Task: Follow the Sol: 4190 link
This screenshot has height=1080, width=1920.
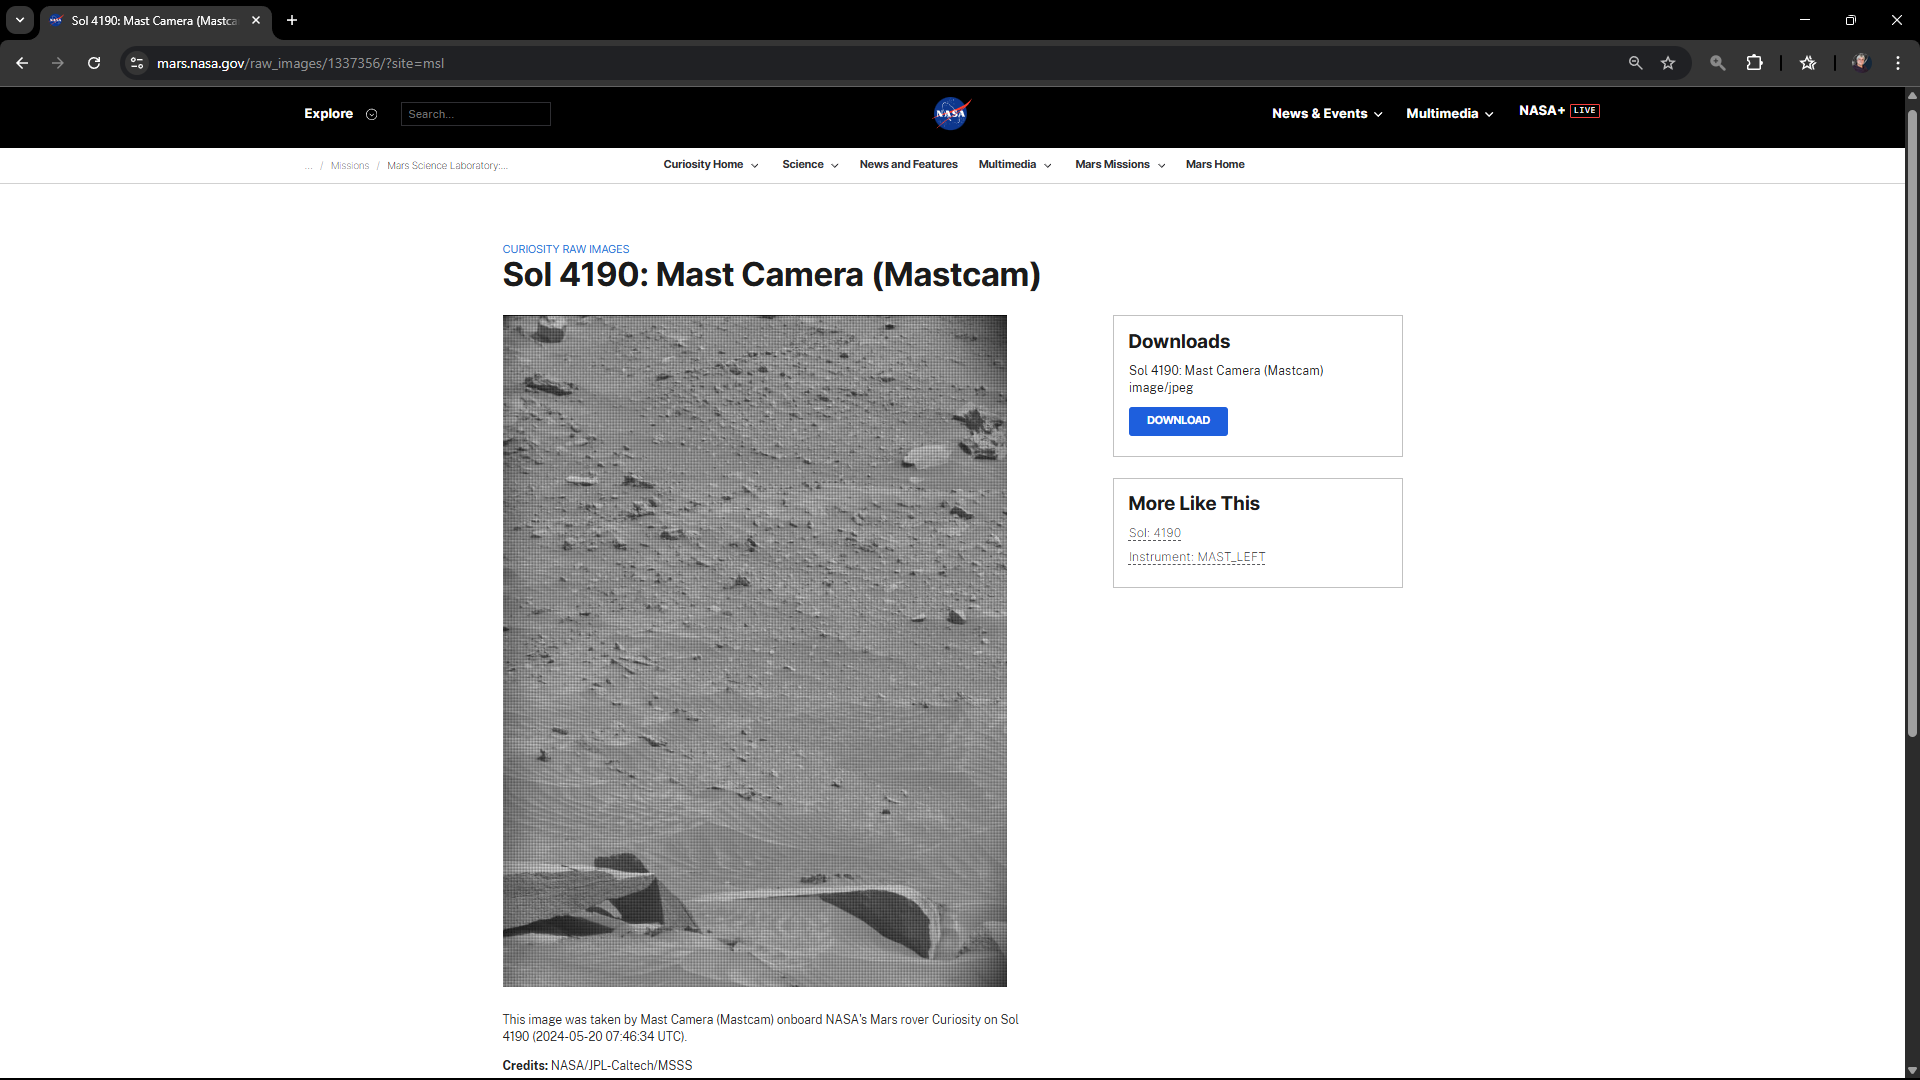Action: point(1154,533)
